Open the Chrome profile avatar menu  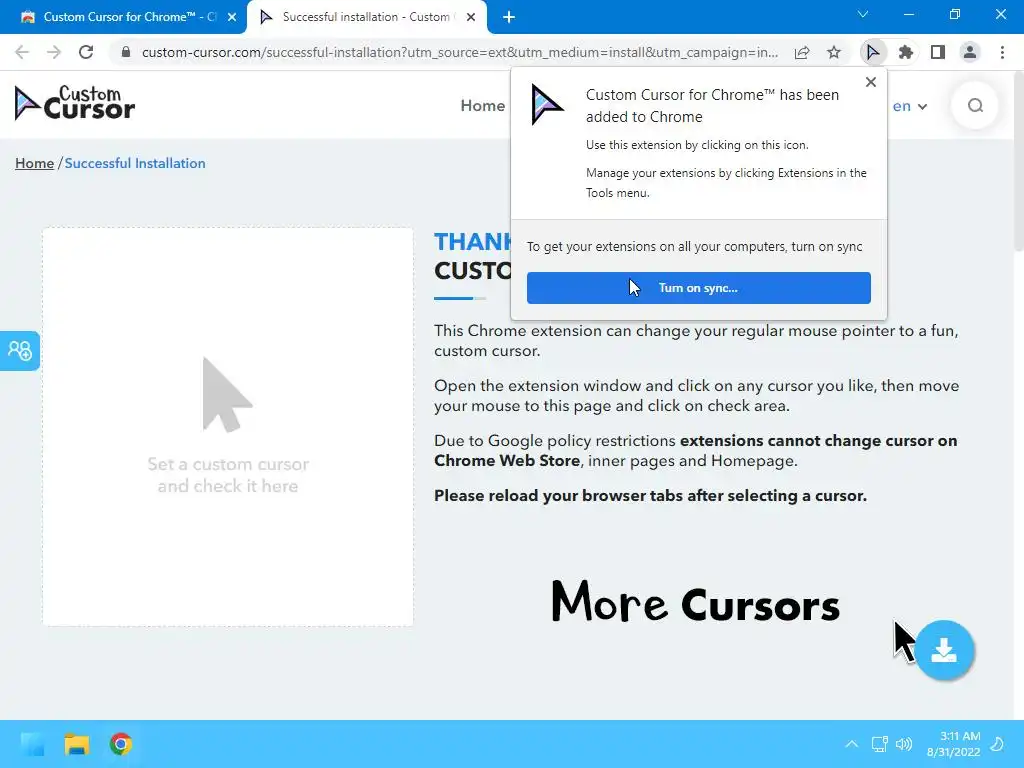pyautogui.click(x=970, y=52)
